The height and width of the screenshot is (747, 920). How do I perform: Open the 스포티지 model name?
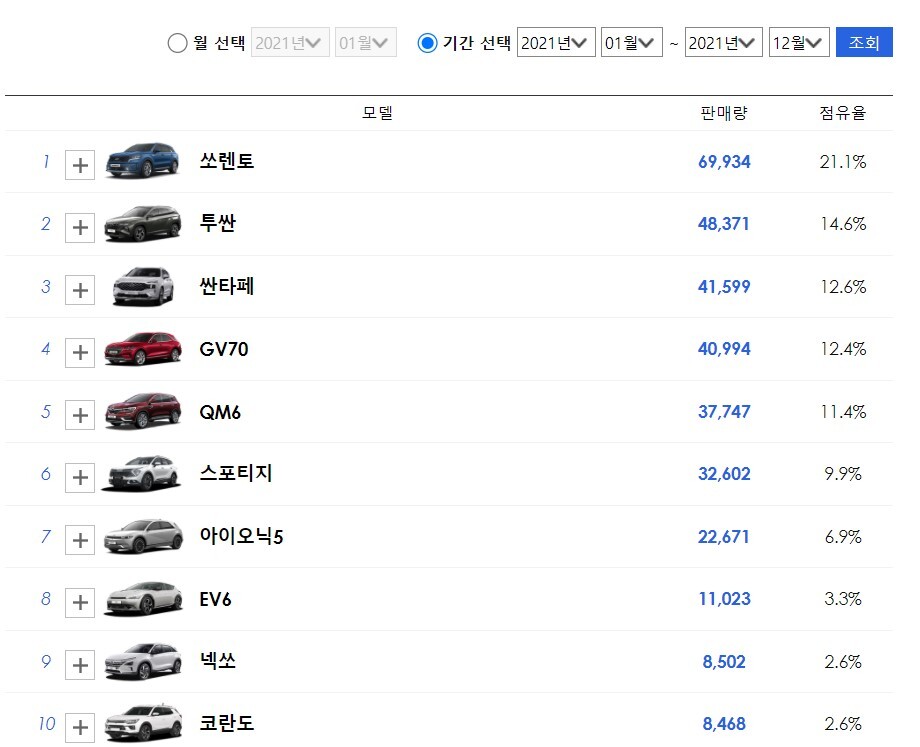[x=236, y=473]
